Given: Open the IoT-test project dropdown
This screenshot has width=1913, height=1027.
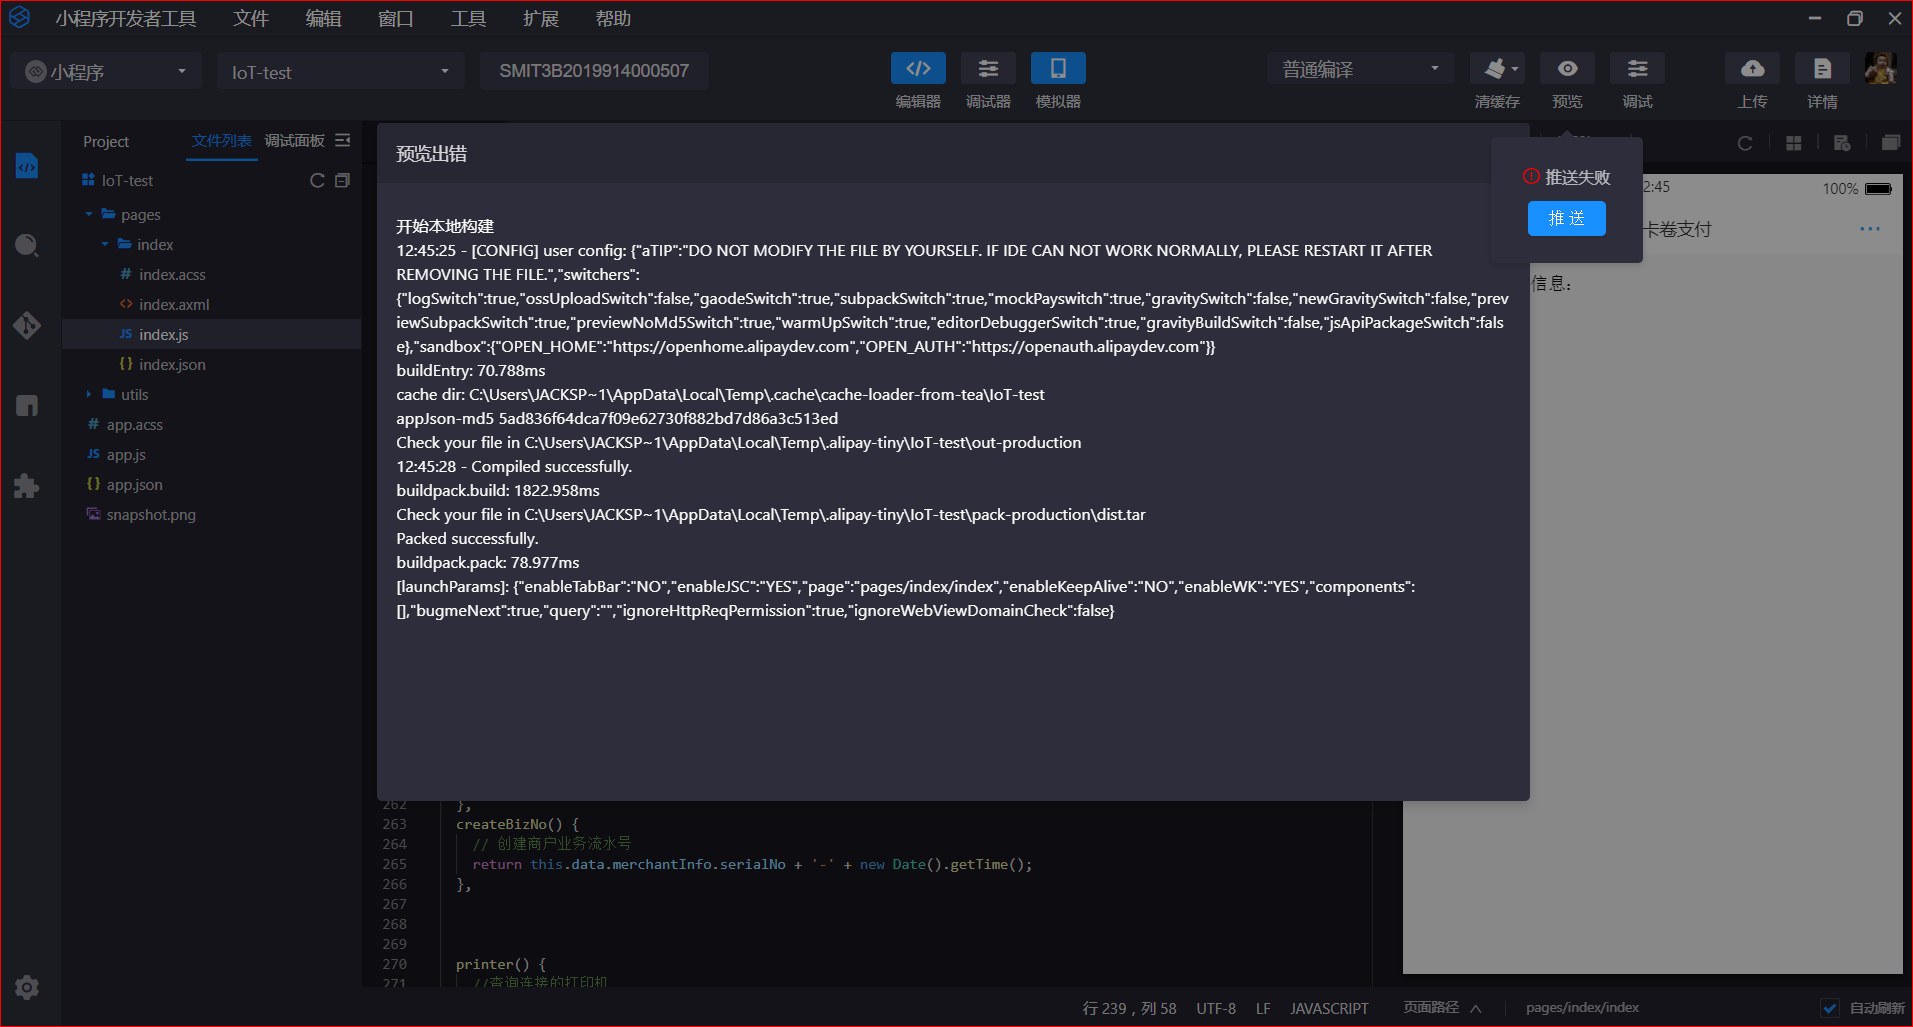Looking at the screenshot, I should click(x=340, y=71).
